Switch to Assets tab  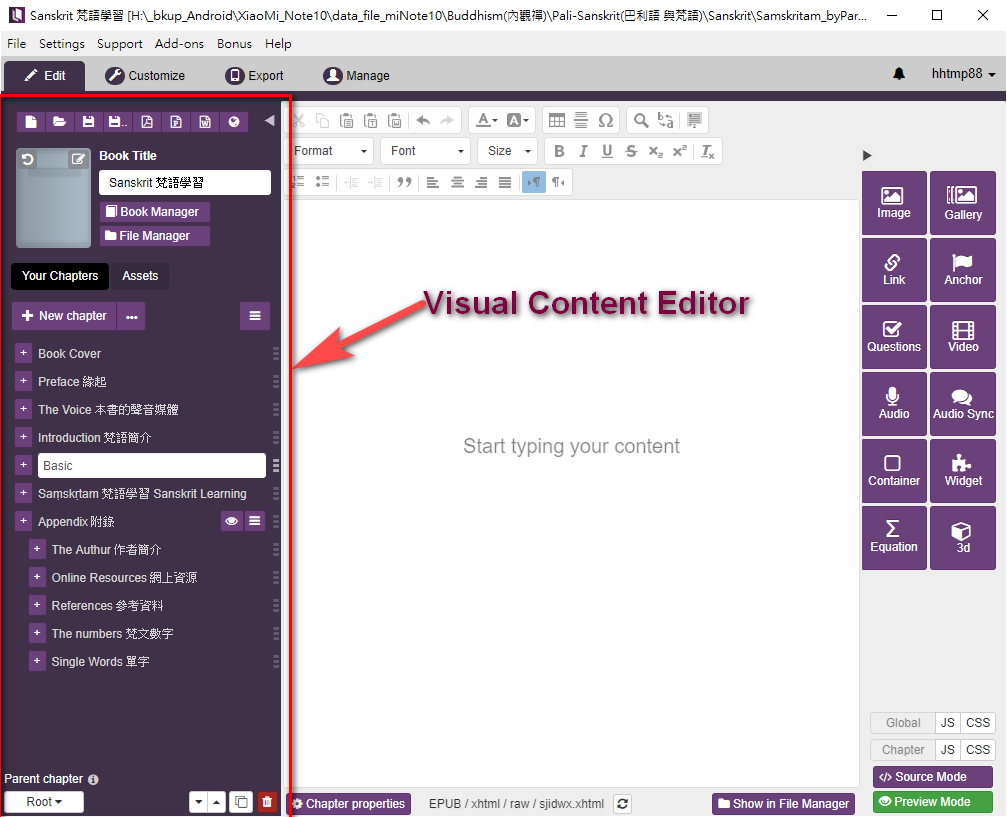140,276
